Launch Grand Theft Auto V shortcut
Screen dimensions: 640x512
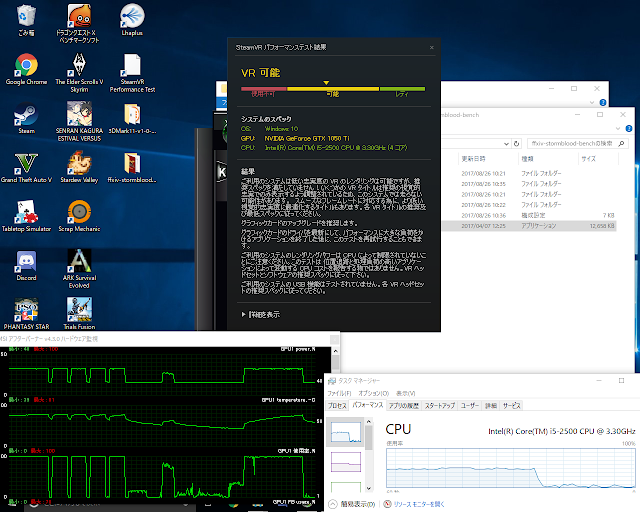(x=27, y=167)
